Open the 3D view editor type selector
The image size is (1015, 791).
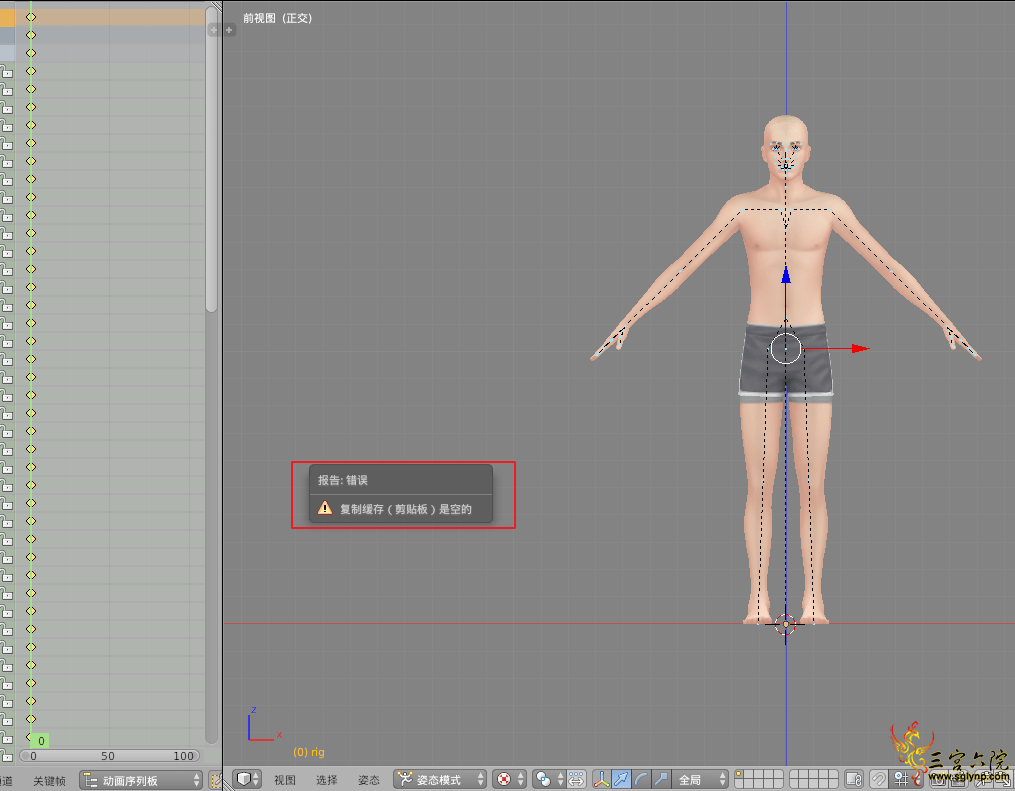point(247,779)
